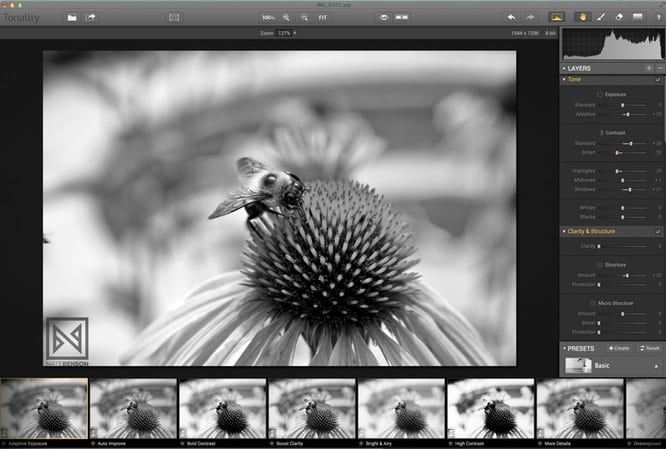
Task: Open an image with the folder icon
Action: click(x=72, y=17)
